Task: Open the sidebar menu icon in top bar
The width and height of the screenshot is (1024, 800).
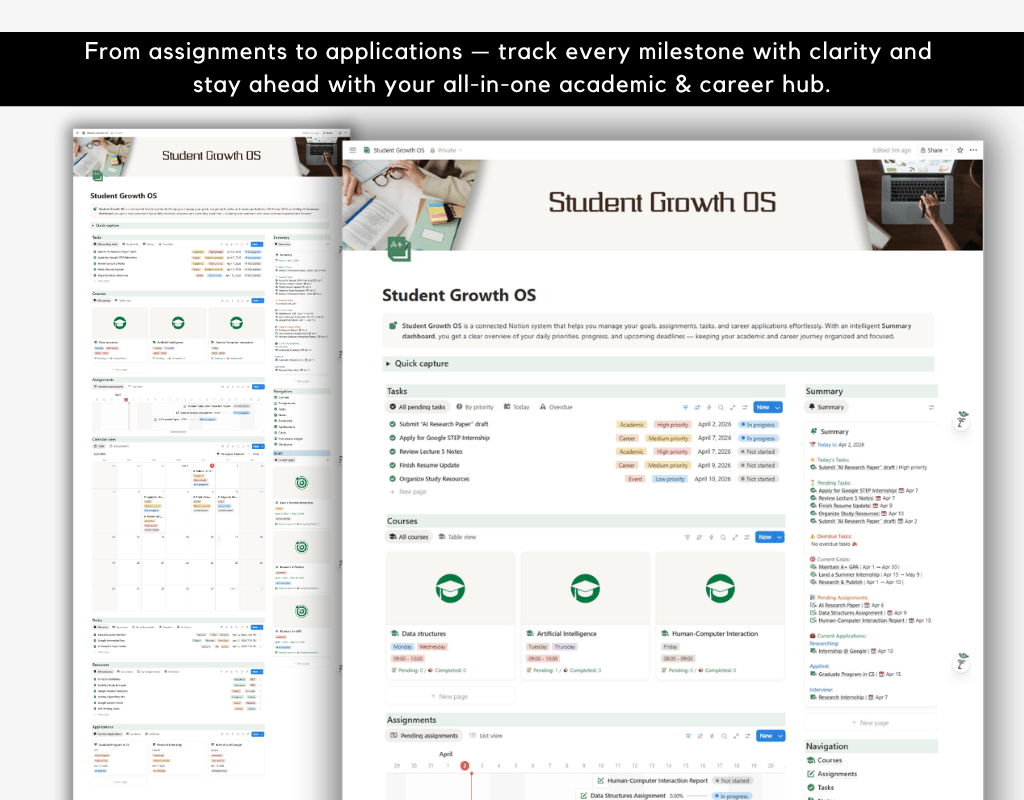Action: tap(353, 150)
